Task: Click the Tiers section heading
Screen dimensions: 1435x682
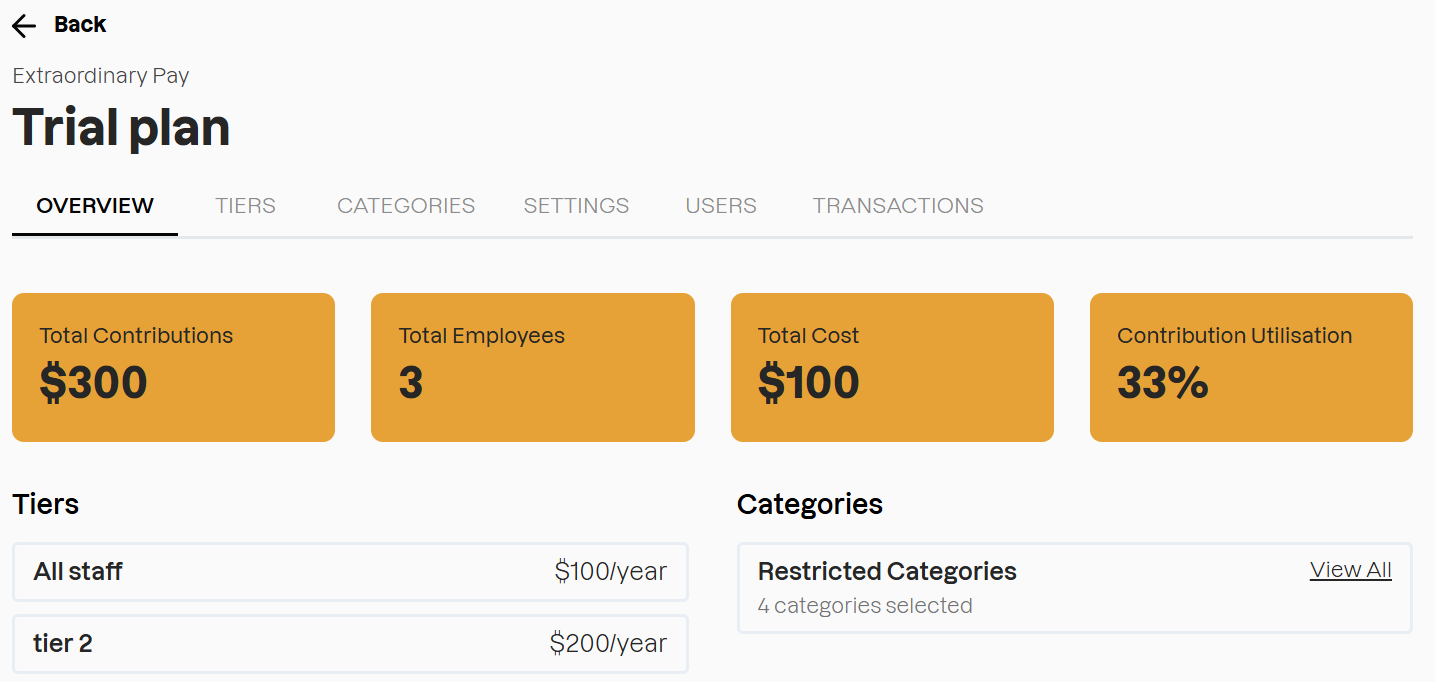Action: (46, 504)
